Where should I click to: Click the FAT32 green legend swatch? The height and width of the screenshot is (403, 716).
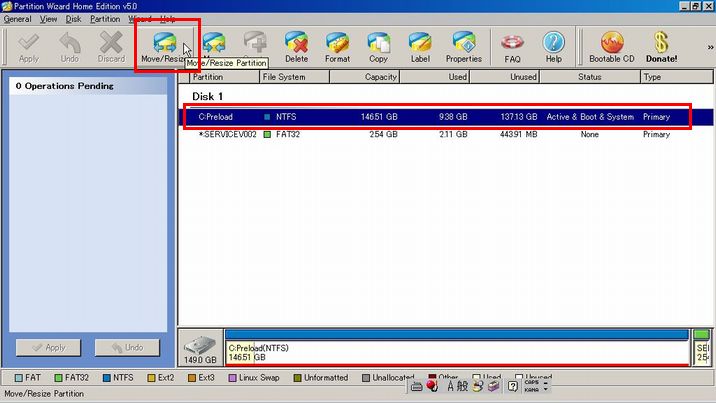click(58, 378)
